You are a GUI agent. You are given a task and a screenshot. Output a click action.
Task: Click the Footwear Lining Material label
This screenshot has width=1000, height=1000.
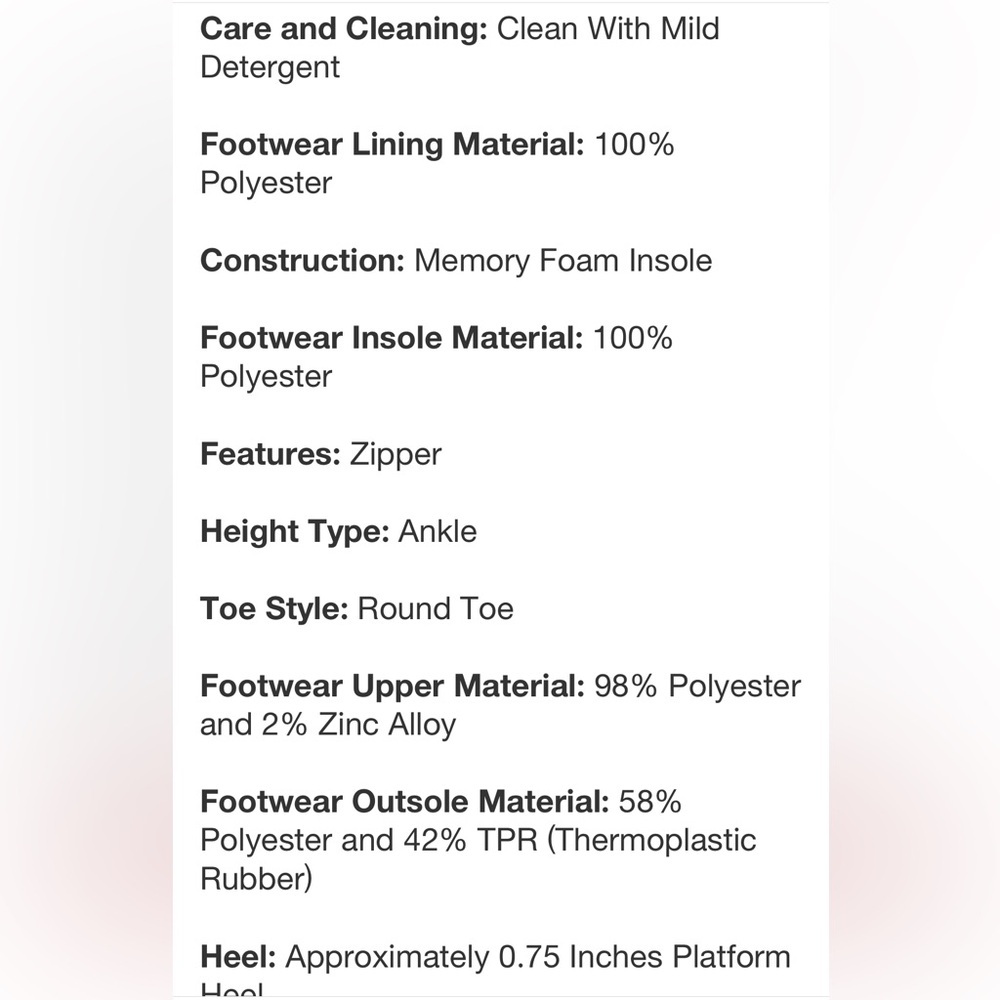(392, 145)
